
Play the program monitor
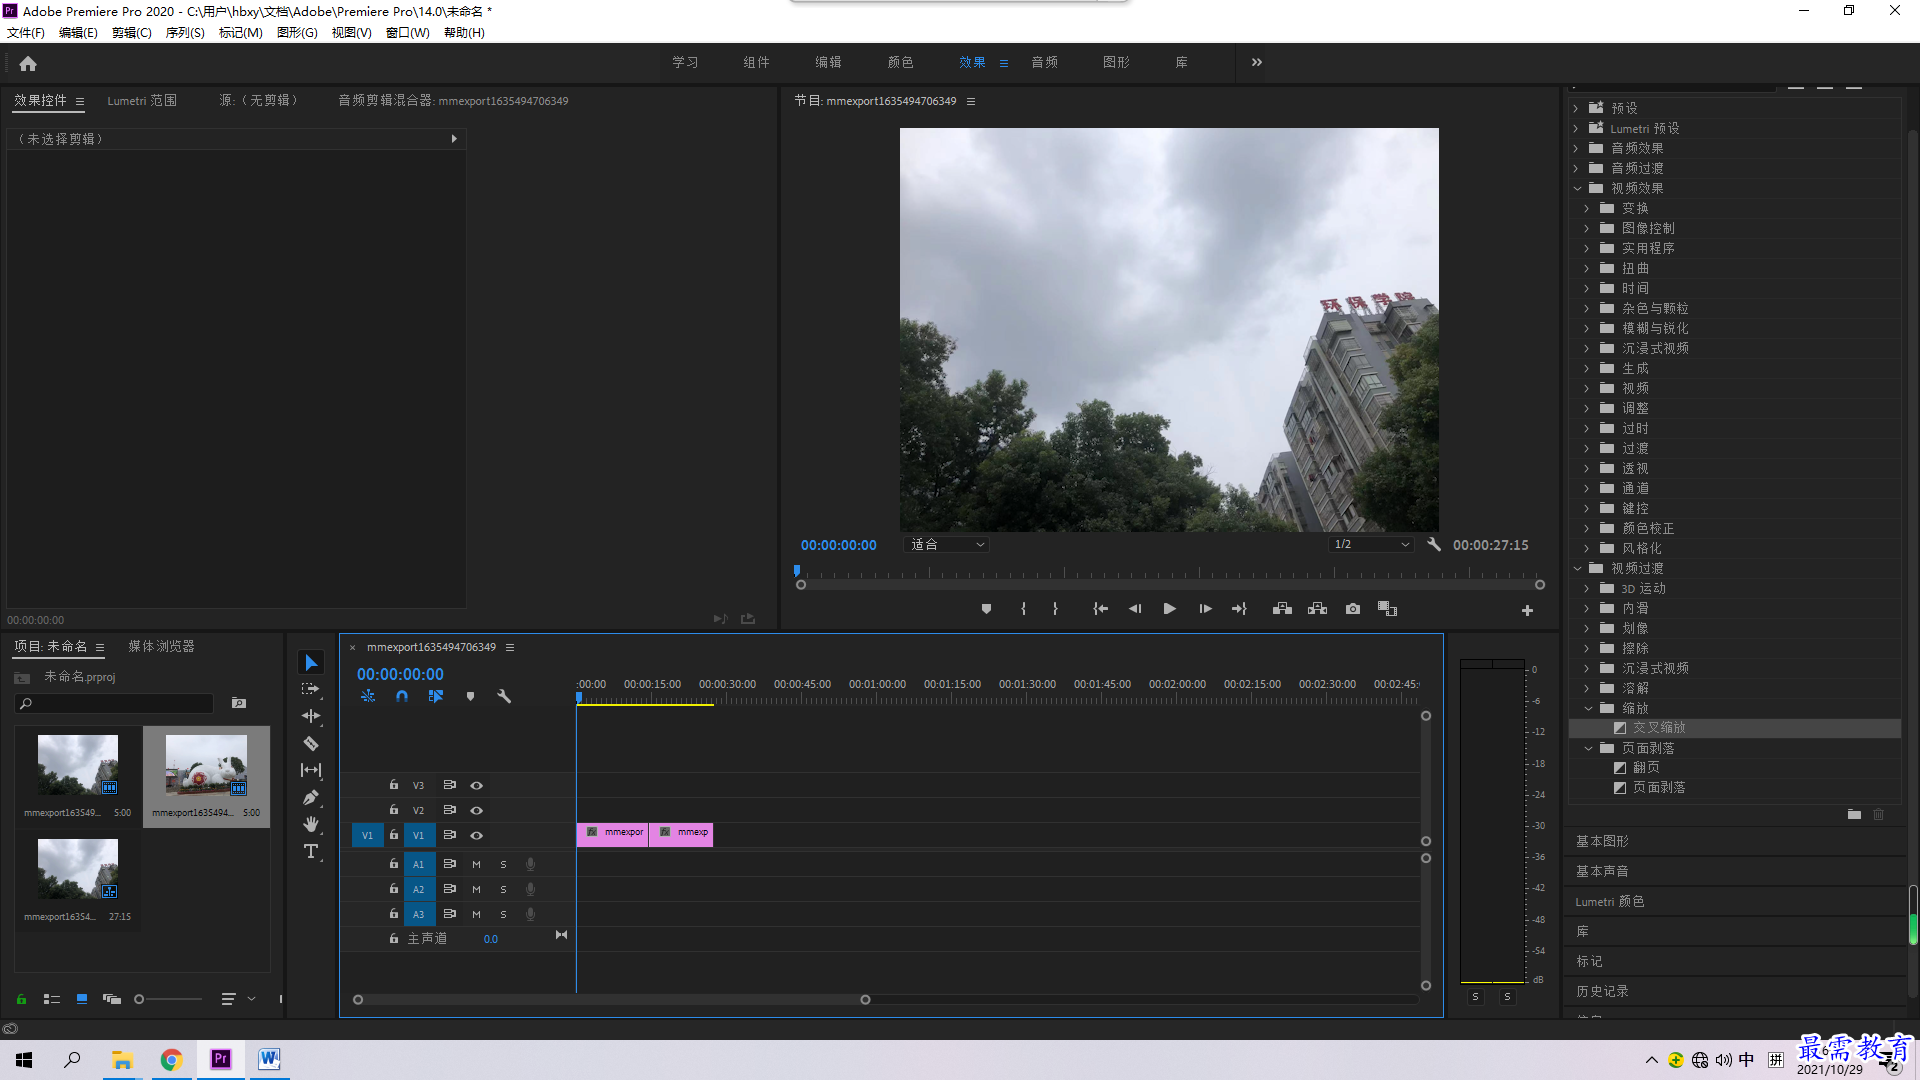pyautogui.click(x=1169, y=609)
